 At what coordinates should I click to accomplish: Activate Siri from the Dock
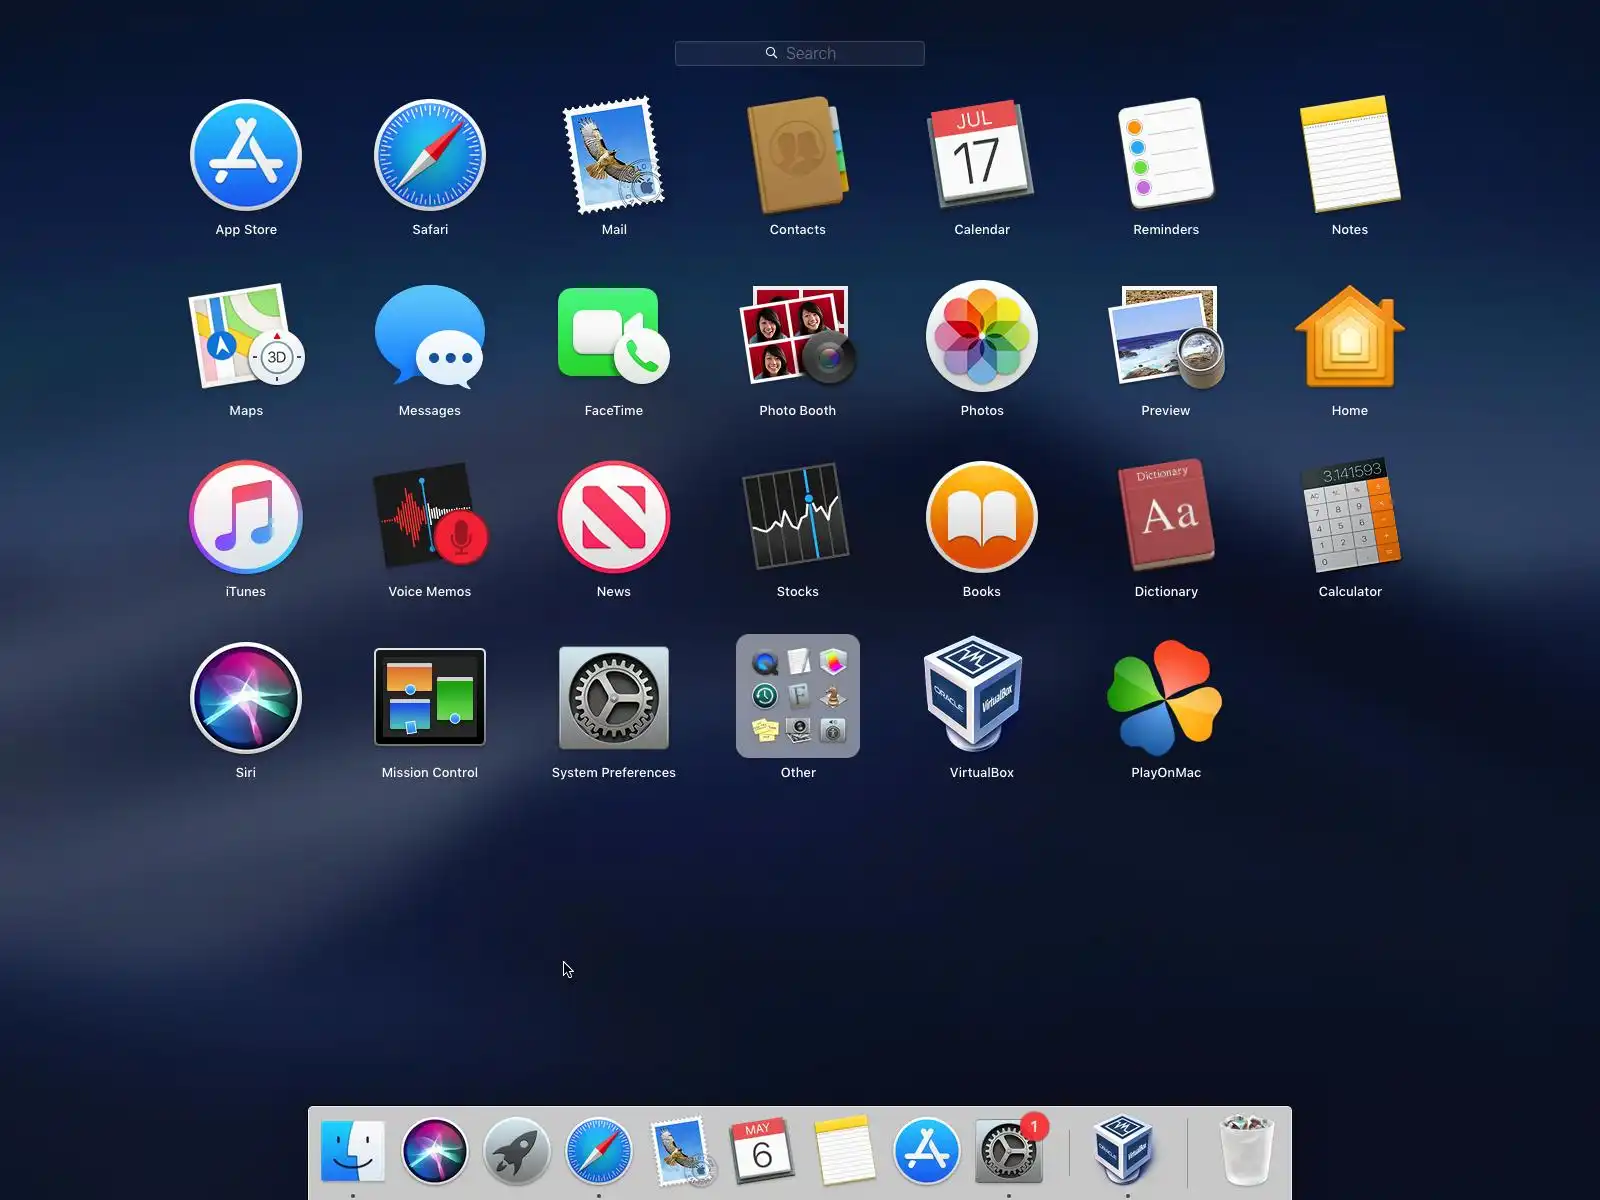point(435,1151)
